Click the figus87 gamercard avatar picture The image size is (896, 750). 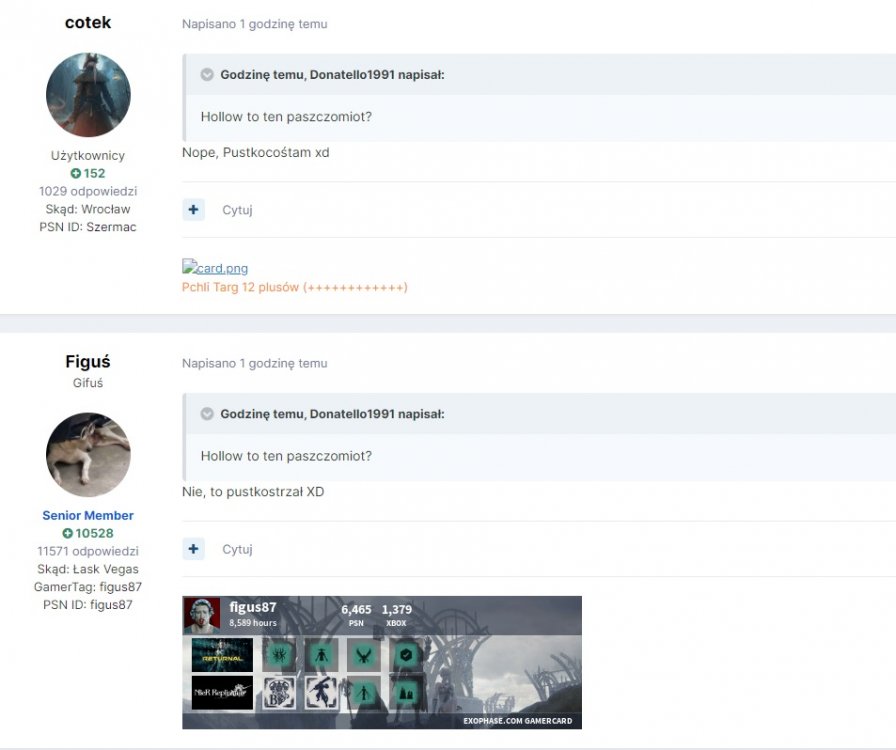201,615
